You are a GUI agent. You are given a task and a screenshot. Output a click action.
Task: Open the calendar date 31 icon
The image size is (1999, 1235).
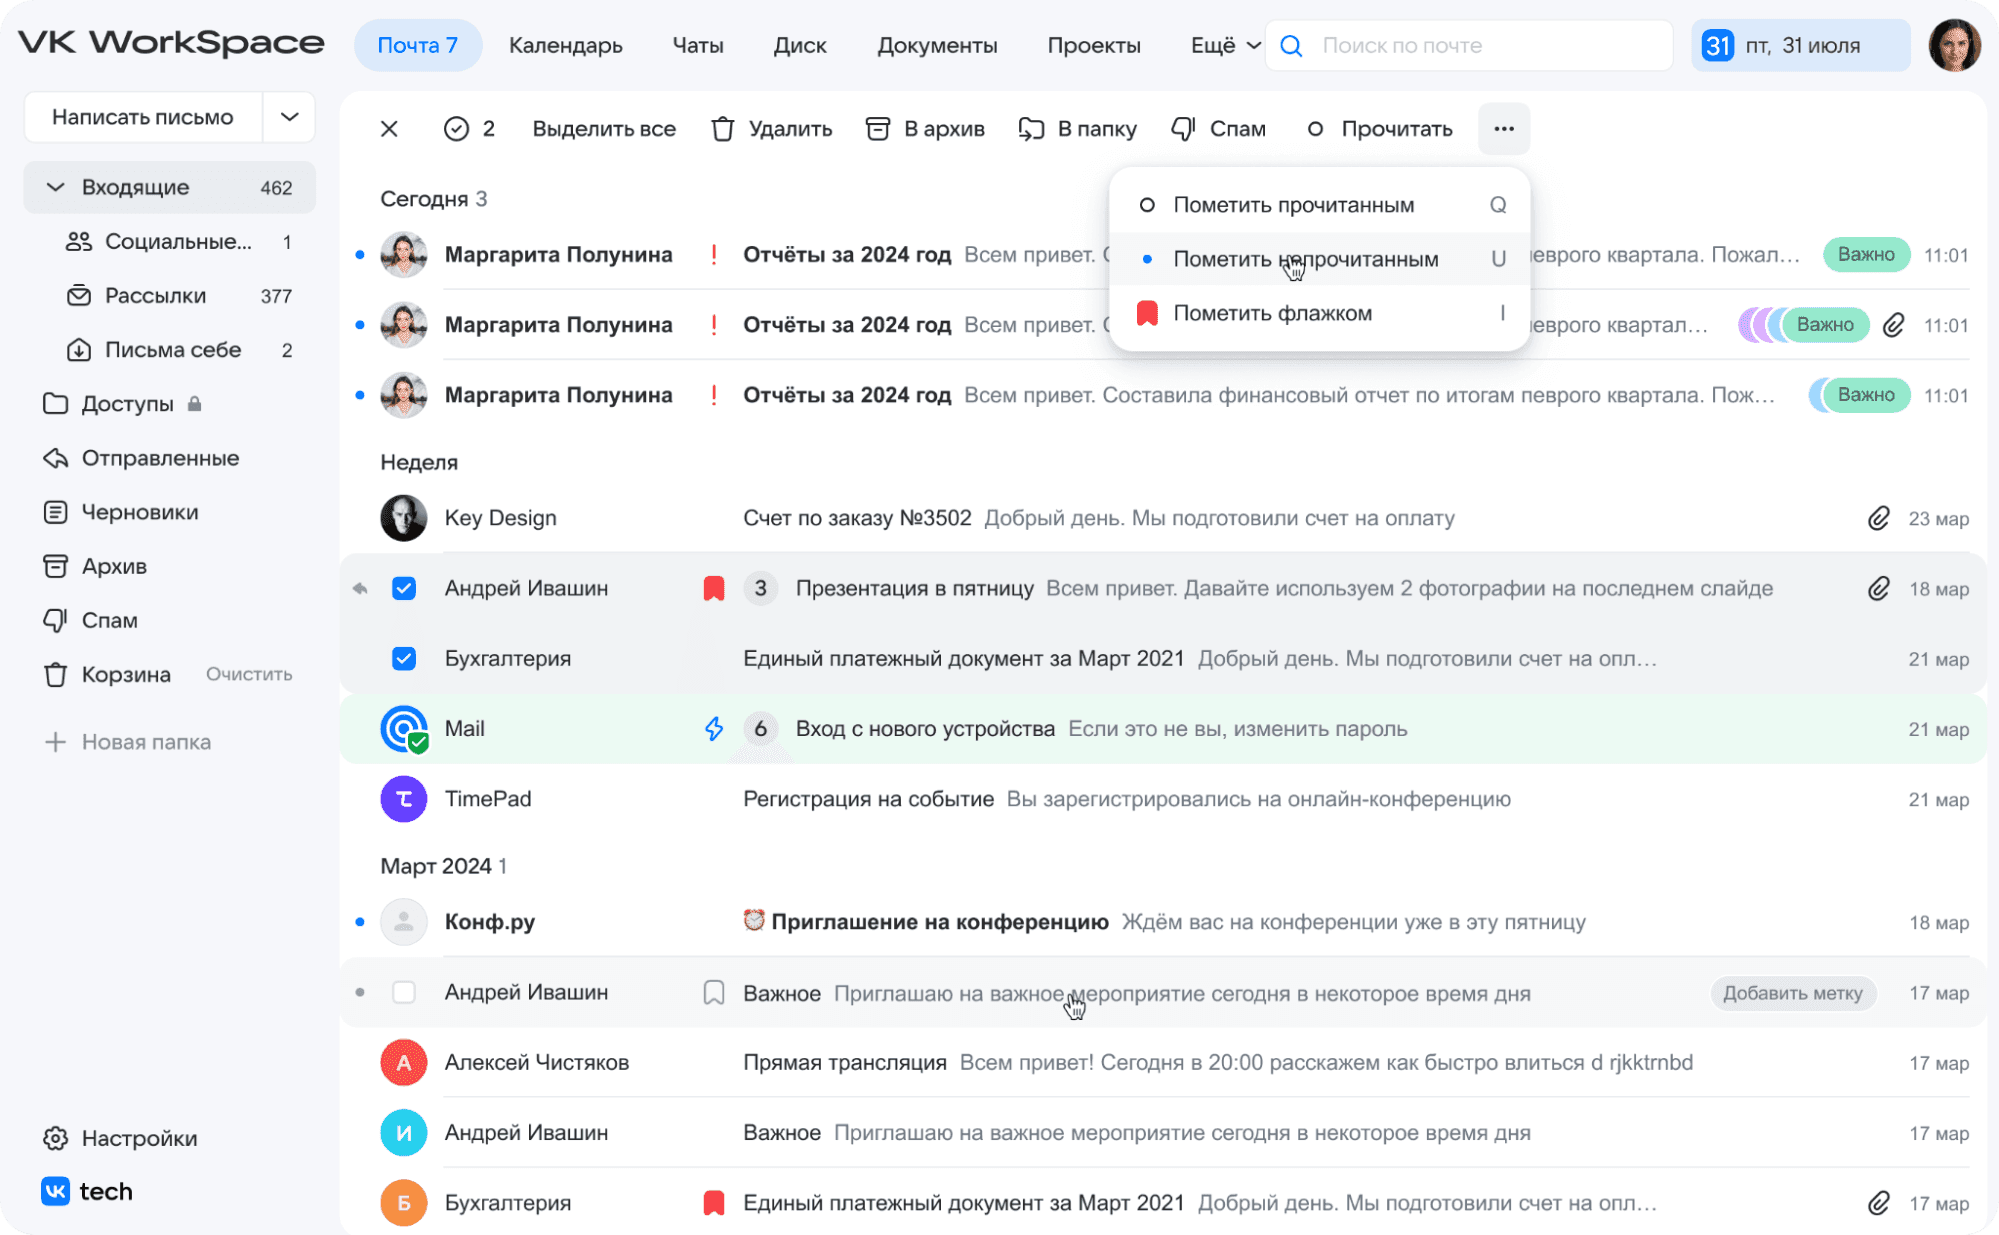coord(1717,46)
